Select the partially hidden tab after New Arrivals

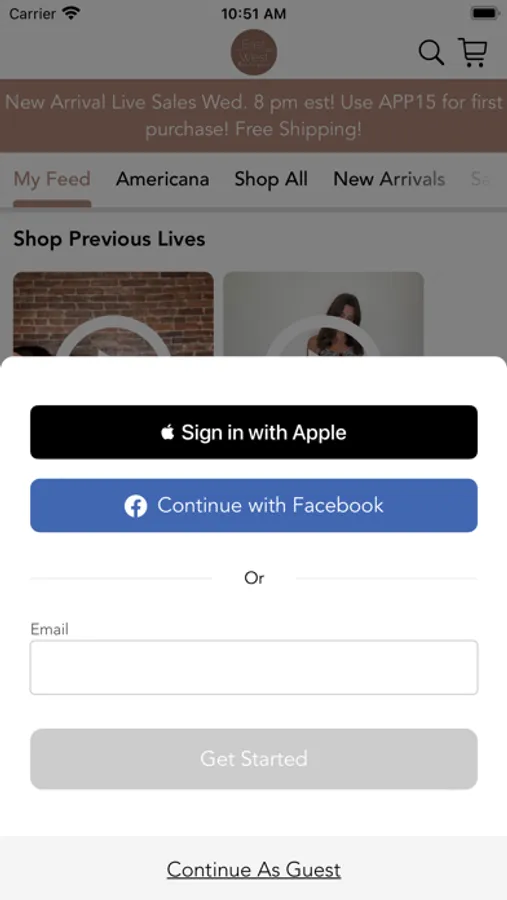(x=481, y=179)
